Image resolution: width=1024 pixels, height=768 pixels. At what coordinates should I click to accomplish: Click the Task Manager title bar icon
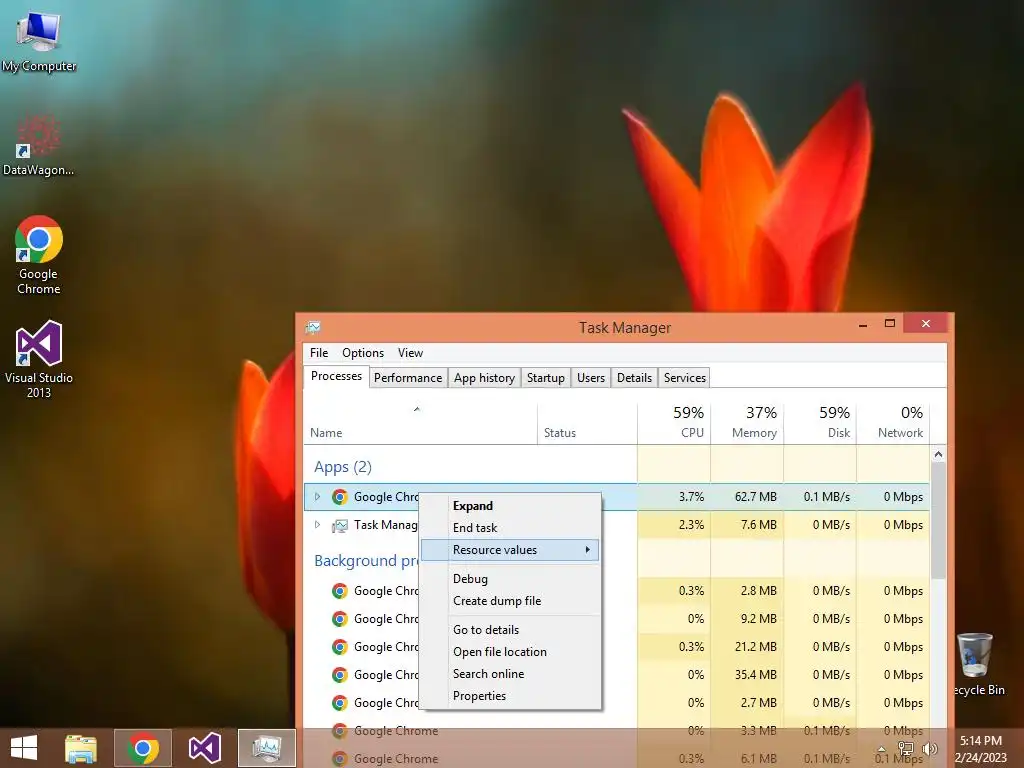(313, 327)
